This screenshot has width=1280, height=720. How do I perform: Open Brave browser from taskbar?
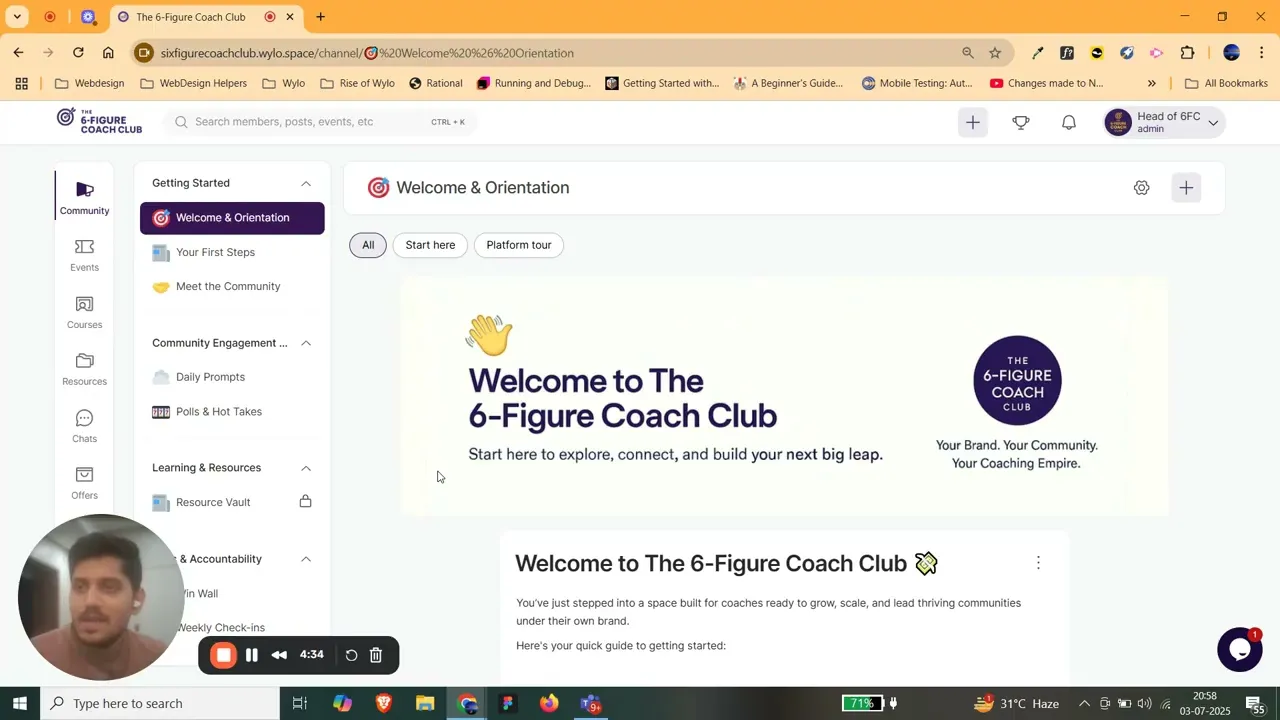tap(384, 704)
